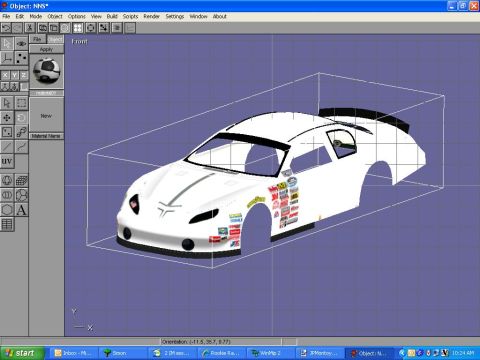Screen dimensions: 480x360
Task: Toggle the Z axis lock
Action: (24, 76)
